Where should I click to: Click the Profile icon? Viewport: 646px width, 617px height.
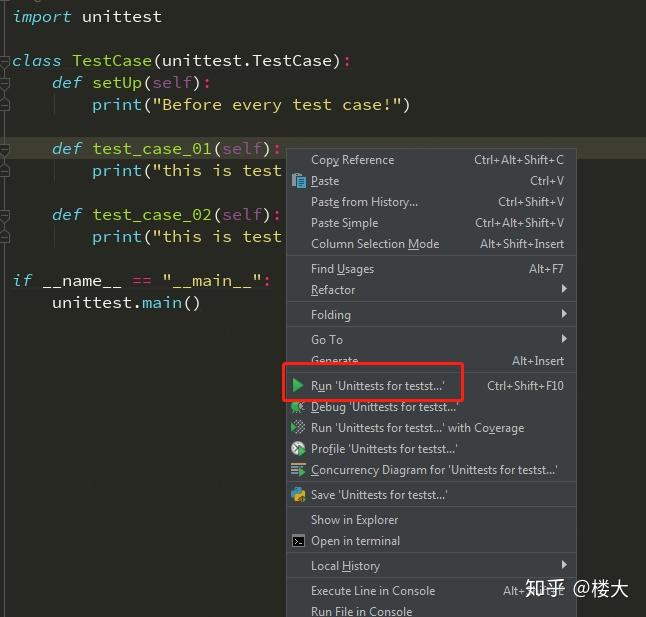click(298, 449)
